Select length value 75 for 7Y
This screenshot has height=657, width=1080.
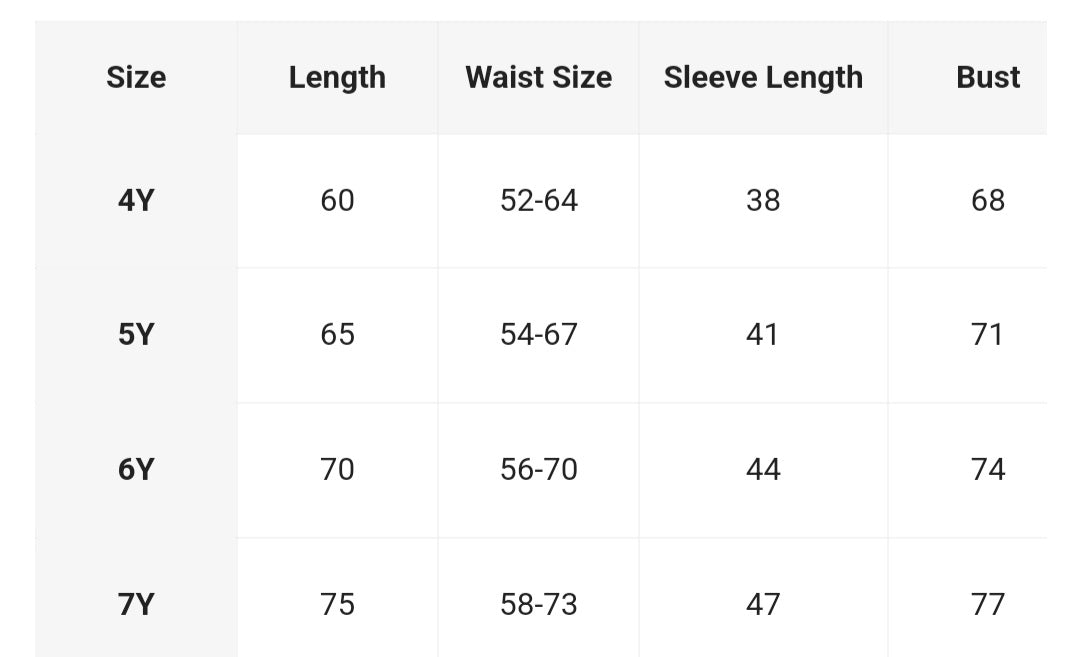click(337, 604)
